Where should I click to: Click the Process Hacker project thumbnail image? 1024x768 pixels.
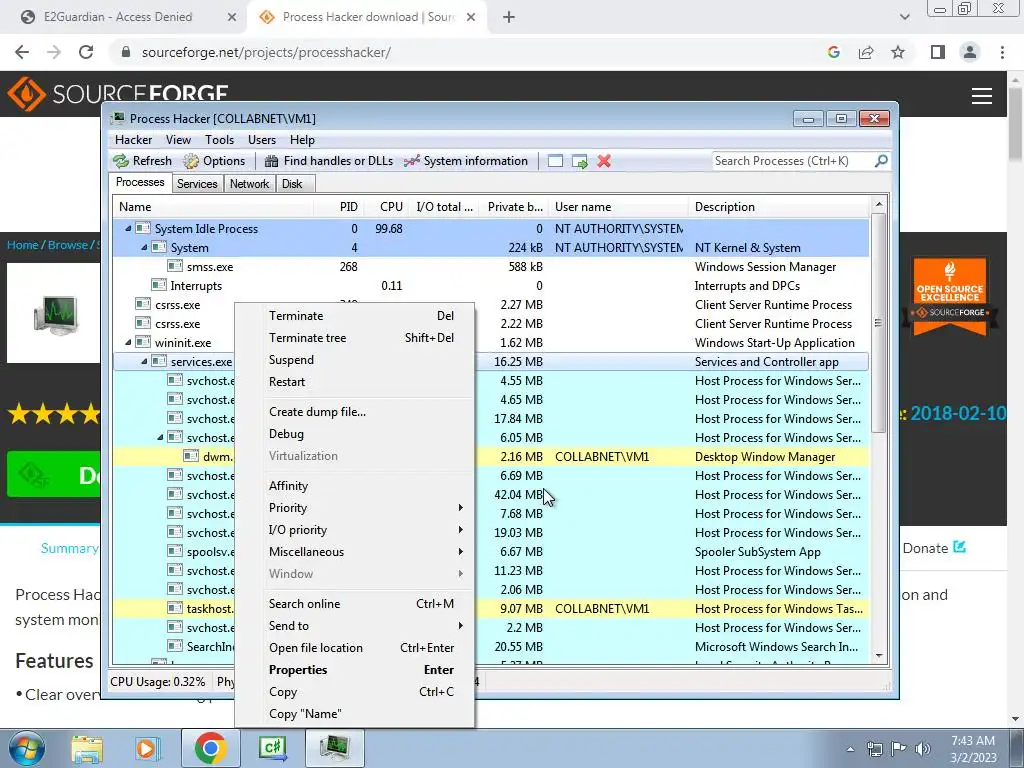tap(56, 313)
